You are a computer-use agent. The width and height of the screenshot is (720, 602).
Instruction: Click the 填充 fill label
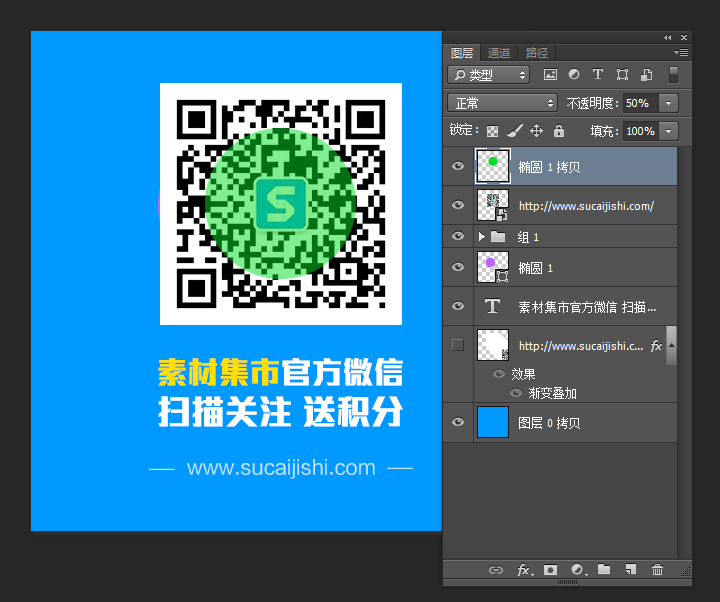[605, 132]
